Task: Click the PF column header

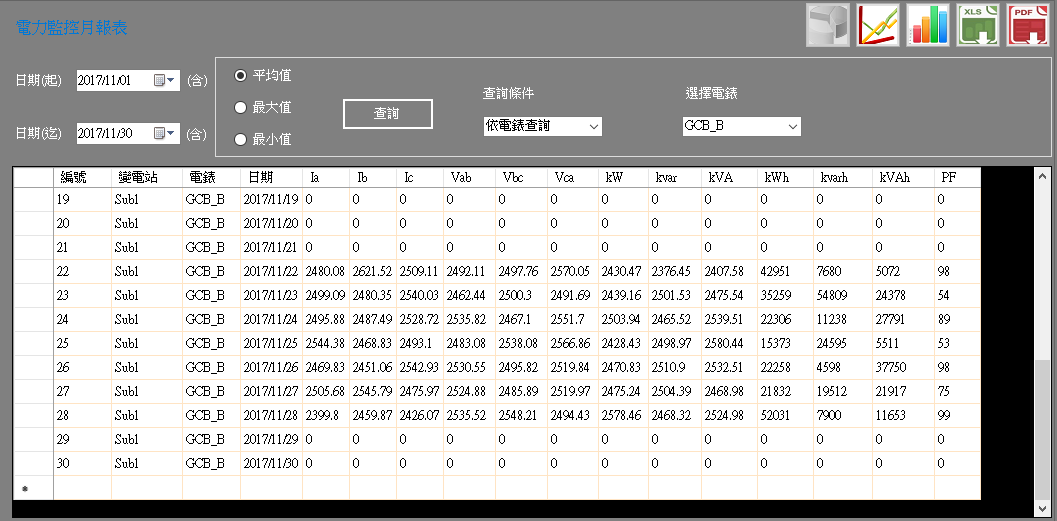Action: click(x=957, y=177)
